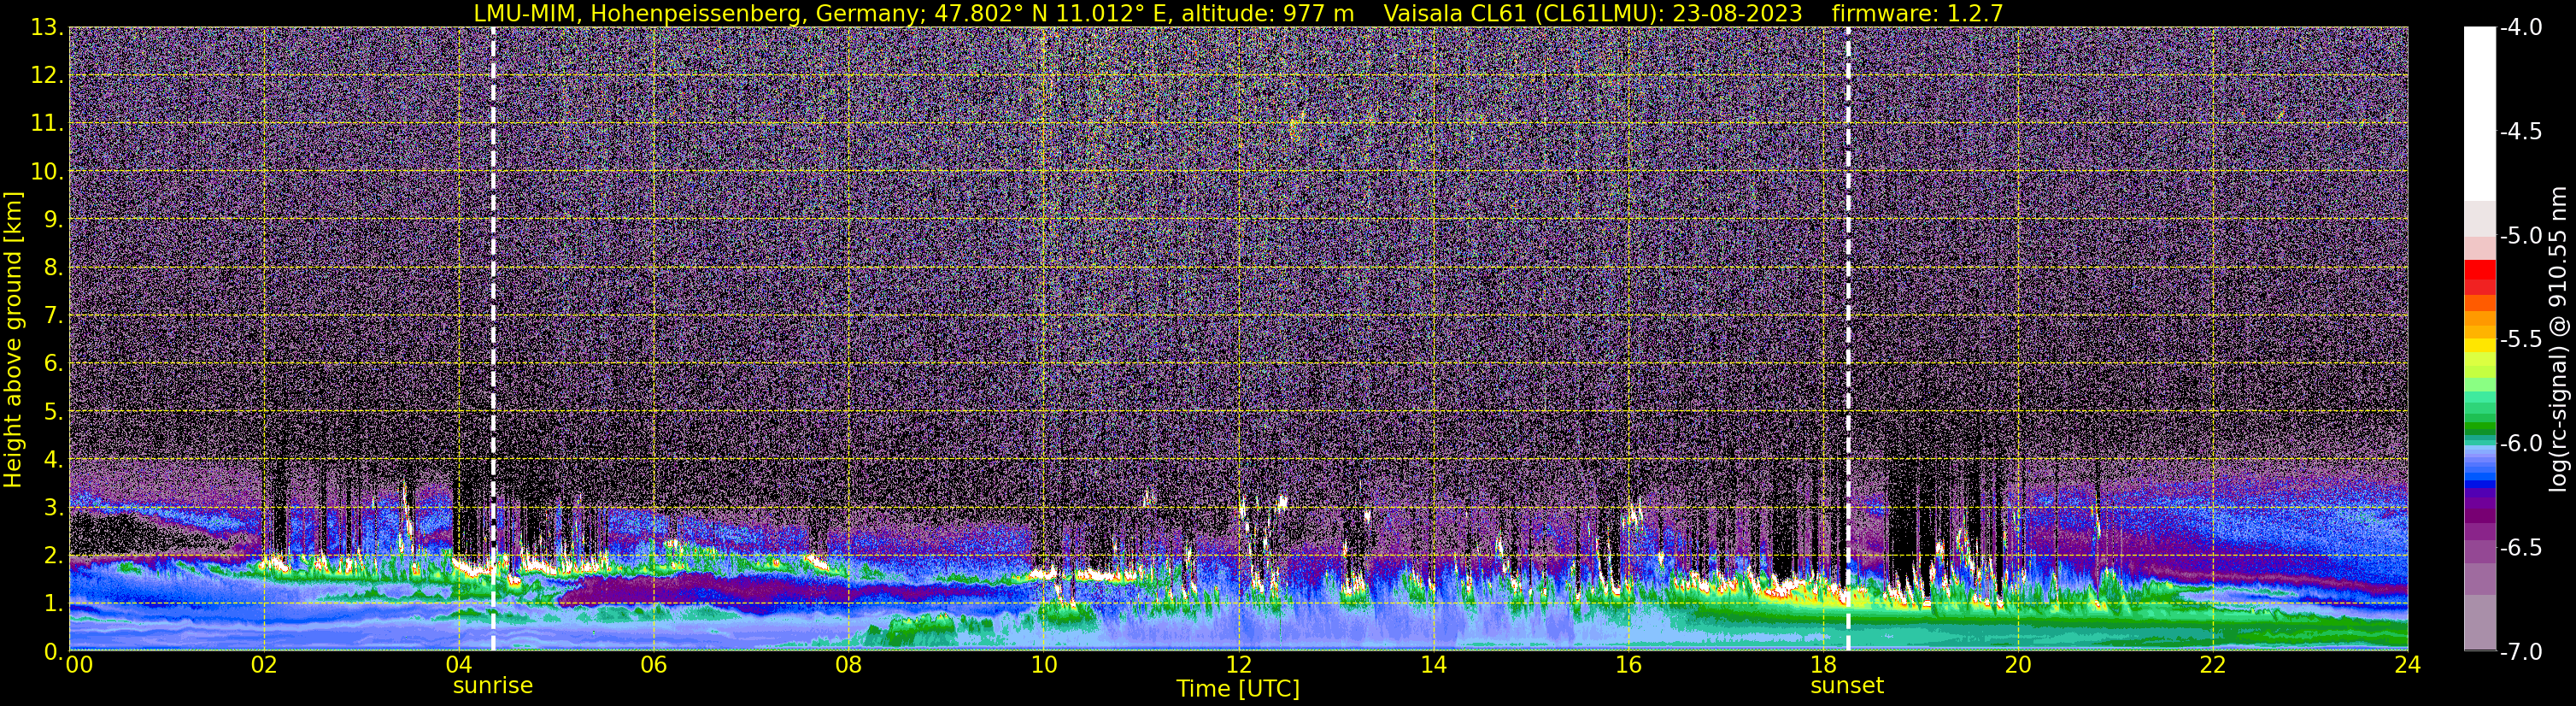Click the '12' time axis tick label
Image resolution: width=2576 pixels, height=706 pixels.
click(1239, 665)
